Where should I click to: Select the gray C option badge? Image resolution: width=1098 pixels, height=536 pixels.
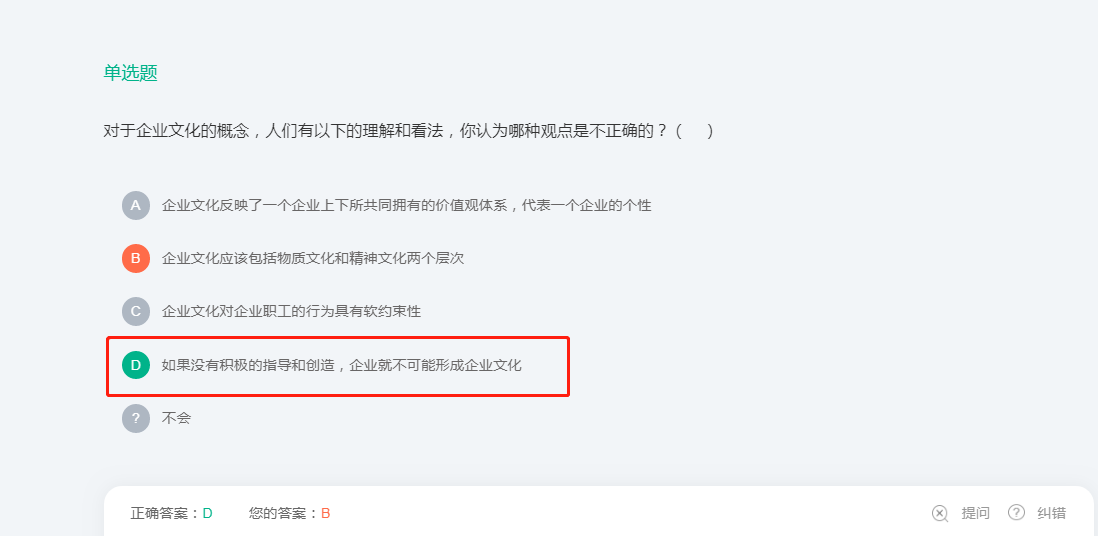tap(136, 312)
